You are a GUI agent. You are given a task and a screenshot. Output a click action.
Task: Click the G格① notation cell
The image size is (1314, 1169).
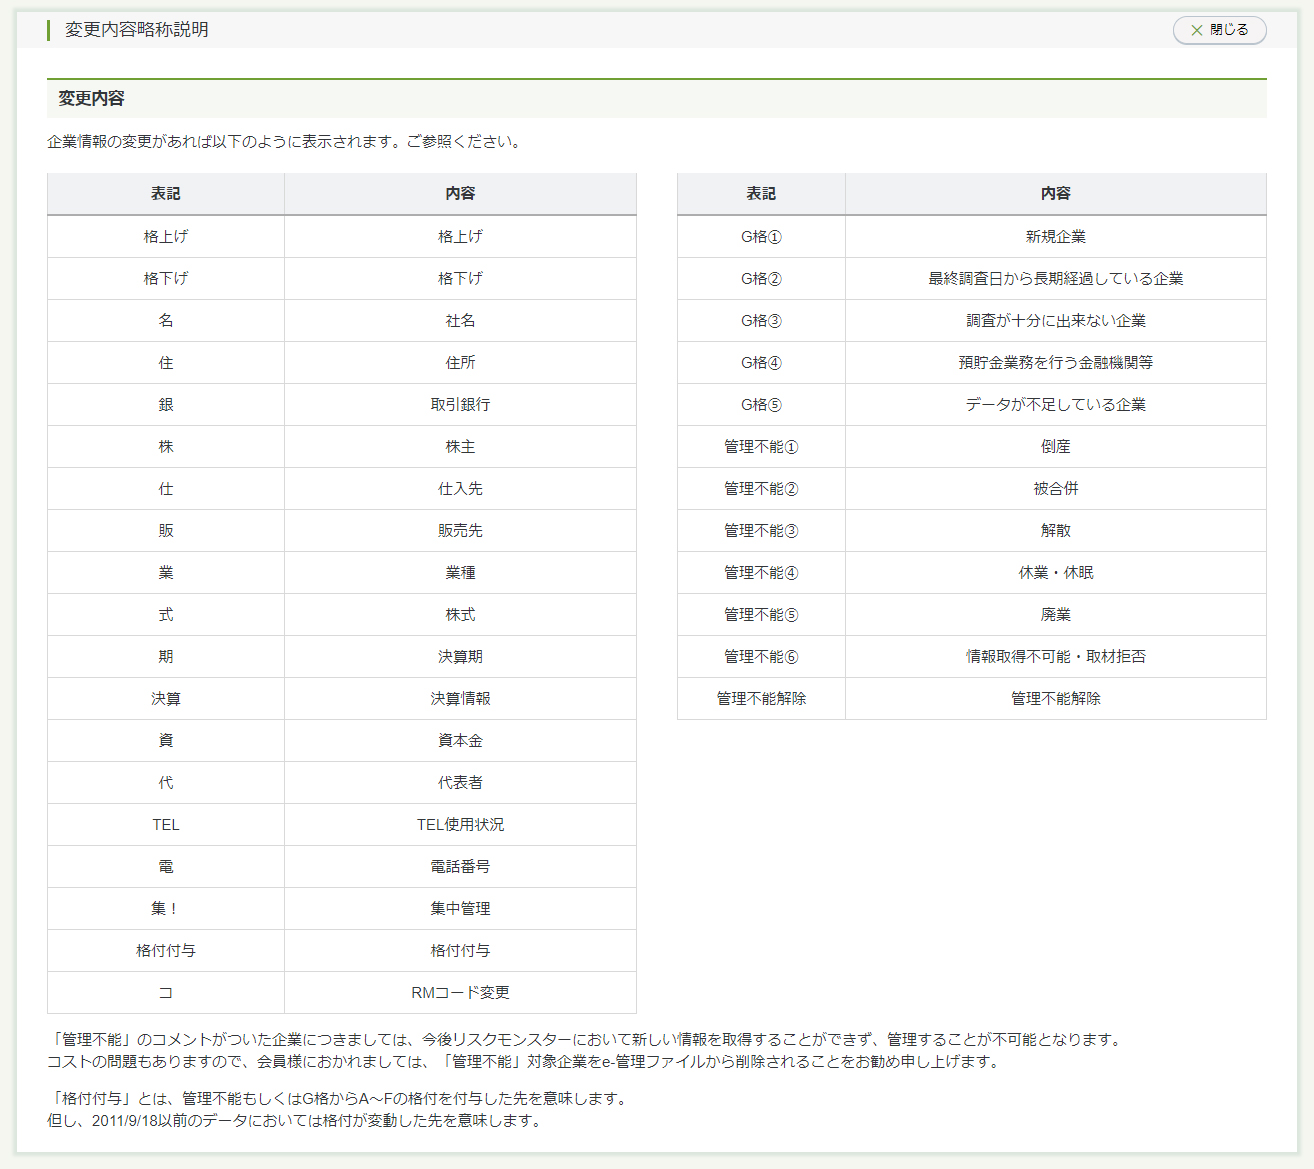[761, 237]
